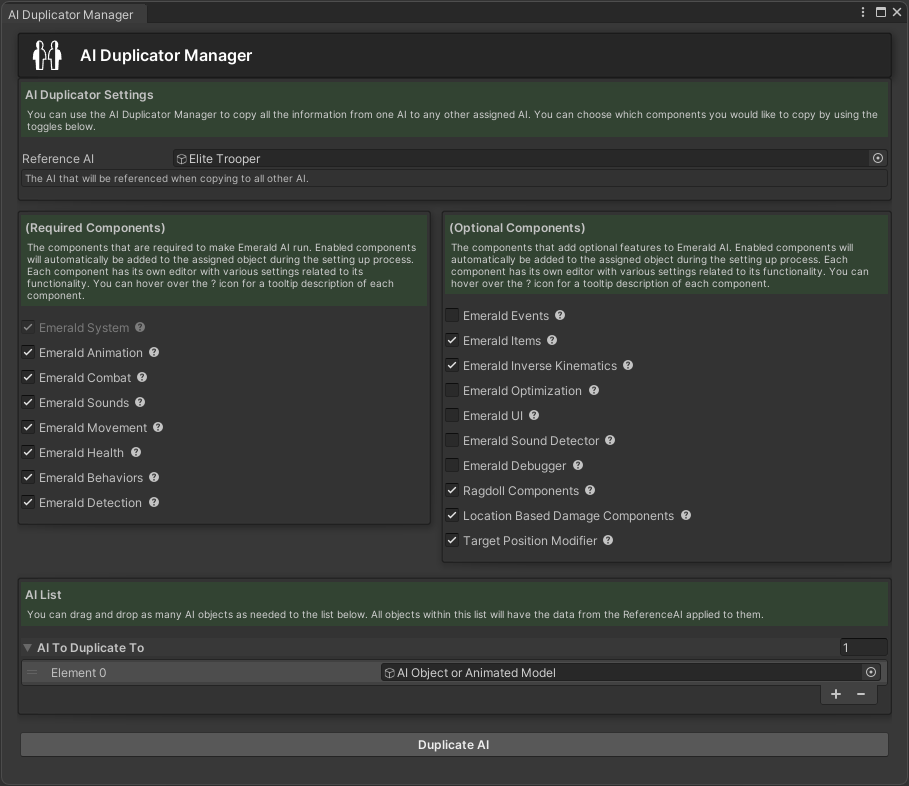Screen dimensions: 909x786
Task: Open object picker for Element 0
Action: coord(870,672)
